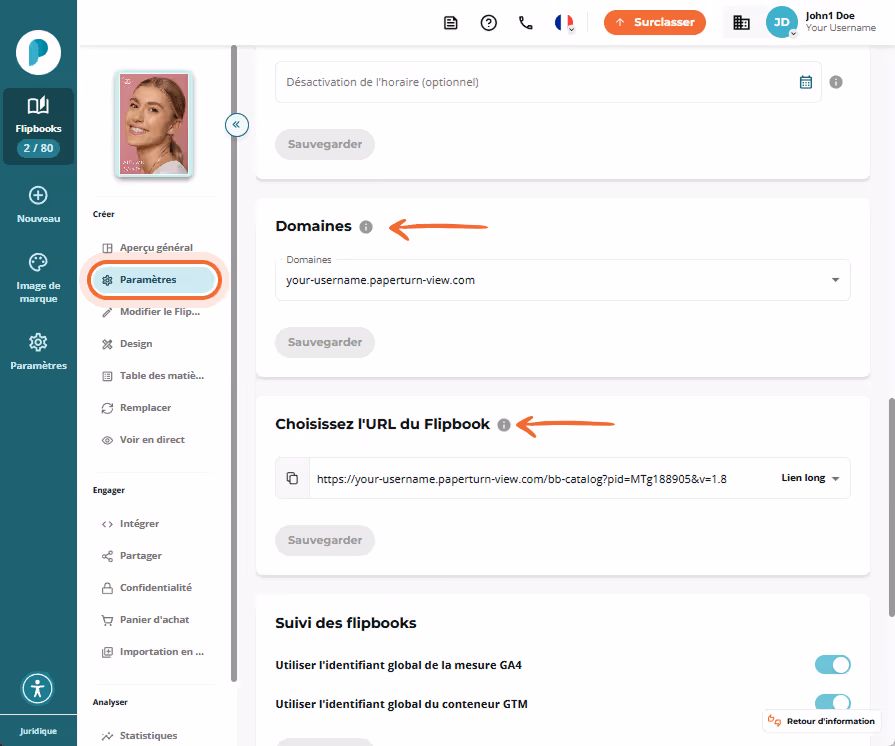Expand the Domaines dropdown
The image size is (895, 746).
coord(563,280)
